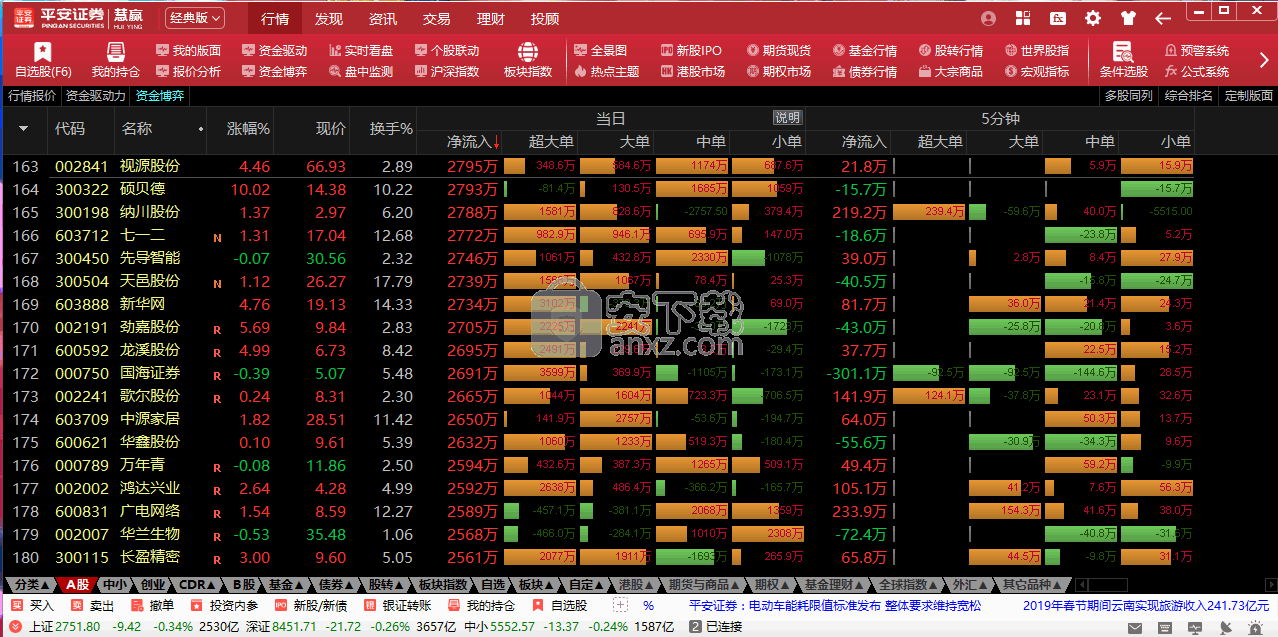This screenshot has height=637, width=1278.
Task: Click the user account avatar icon
Action: tap(989, 18)
